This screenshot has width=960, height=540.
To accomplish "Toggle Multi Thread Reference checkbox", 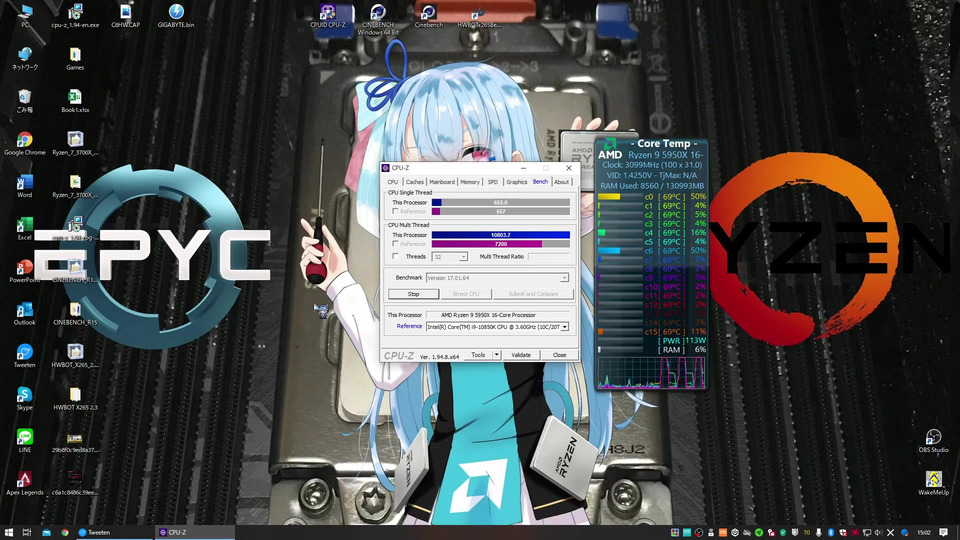I will pos(396,244).
